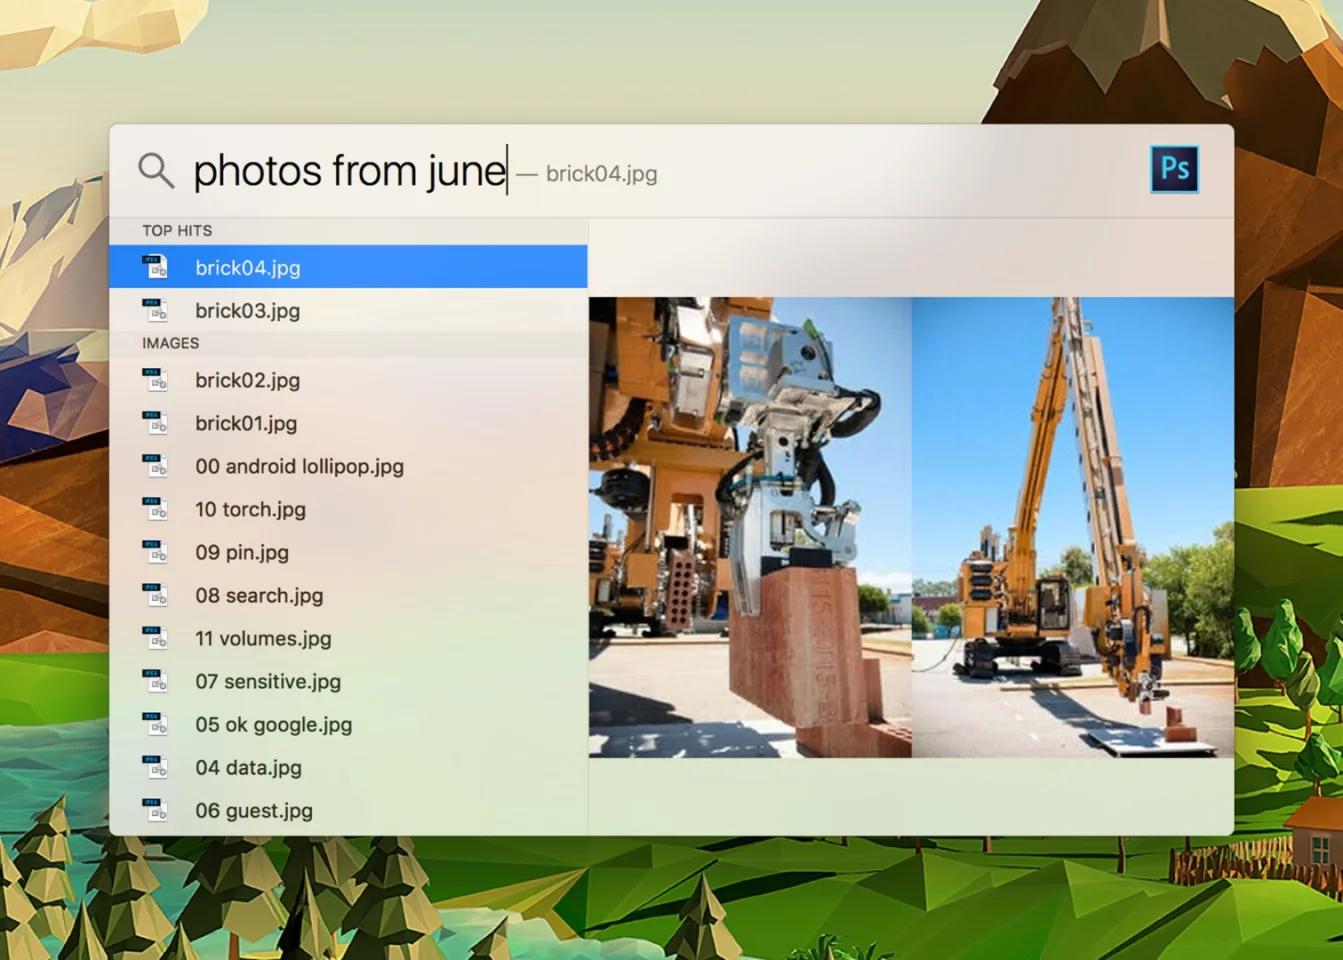The height and width of the screenshot is (960, 1343).
Task: Open the 00 android lollipop.jpg result
Action: click(x=299, y=466)
